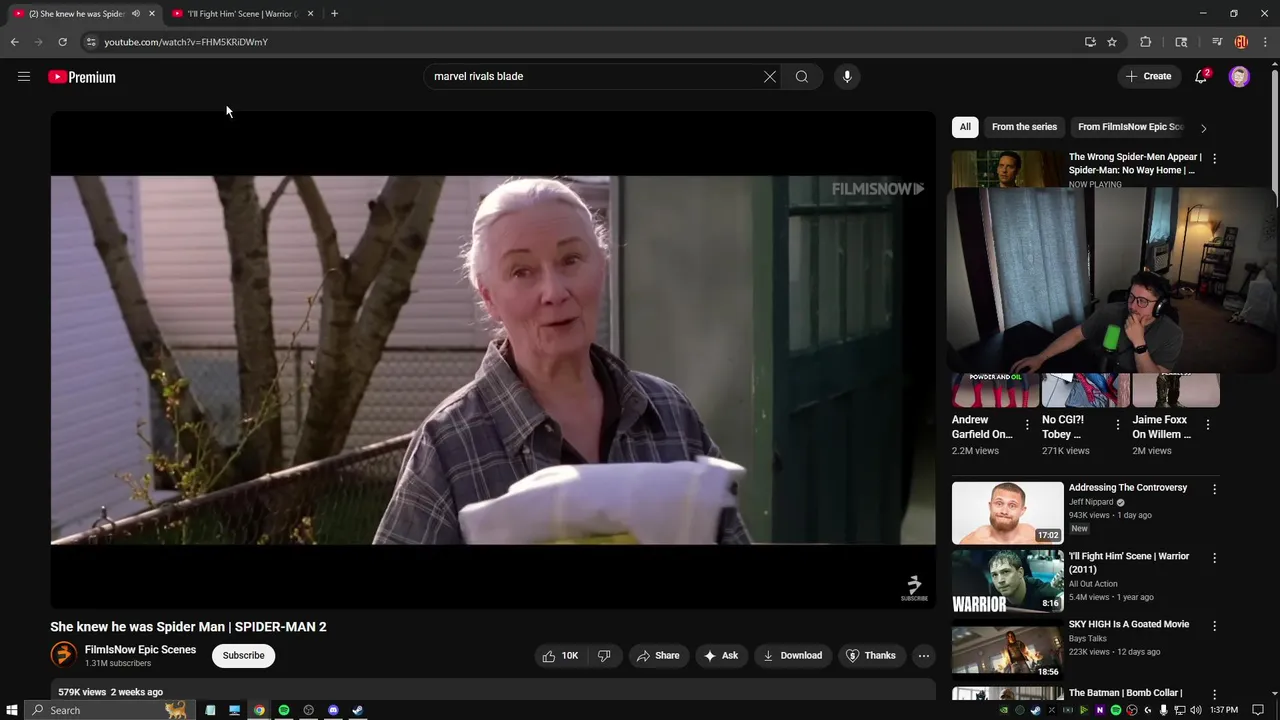Play Warrior 'I'll Fight Him' thumbnail

click(x=1007, y=582)
